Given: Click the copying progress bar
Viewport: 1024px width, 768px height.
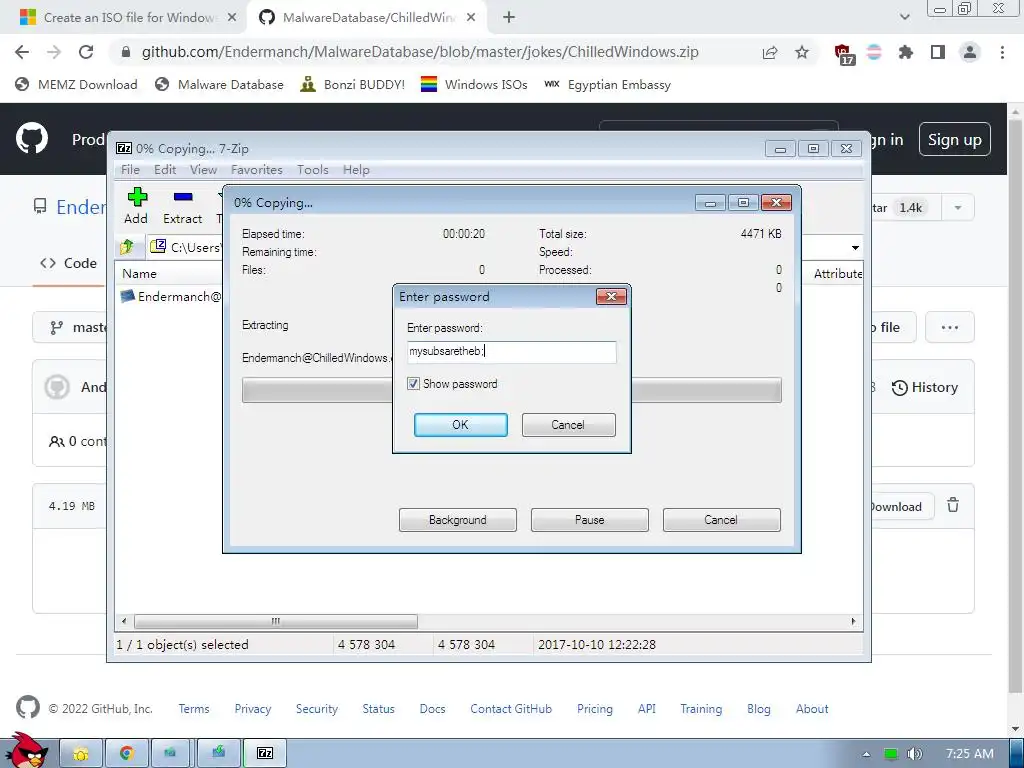Looking at the screenshot, I should (511, 390).
